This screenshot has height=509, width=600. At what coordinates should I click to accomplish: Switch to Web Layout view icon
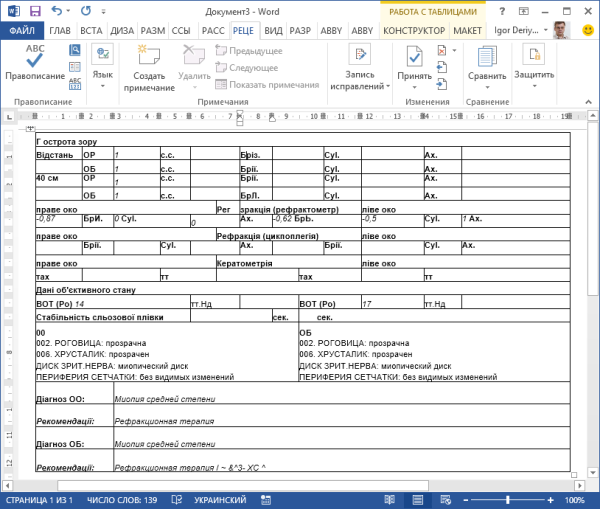coord(445,500)
